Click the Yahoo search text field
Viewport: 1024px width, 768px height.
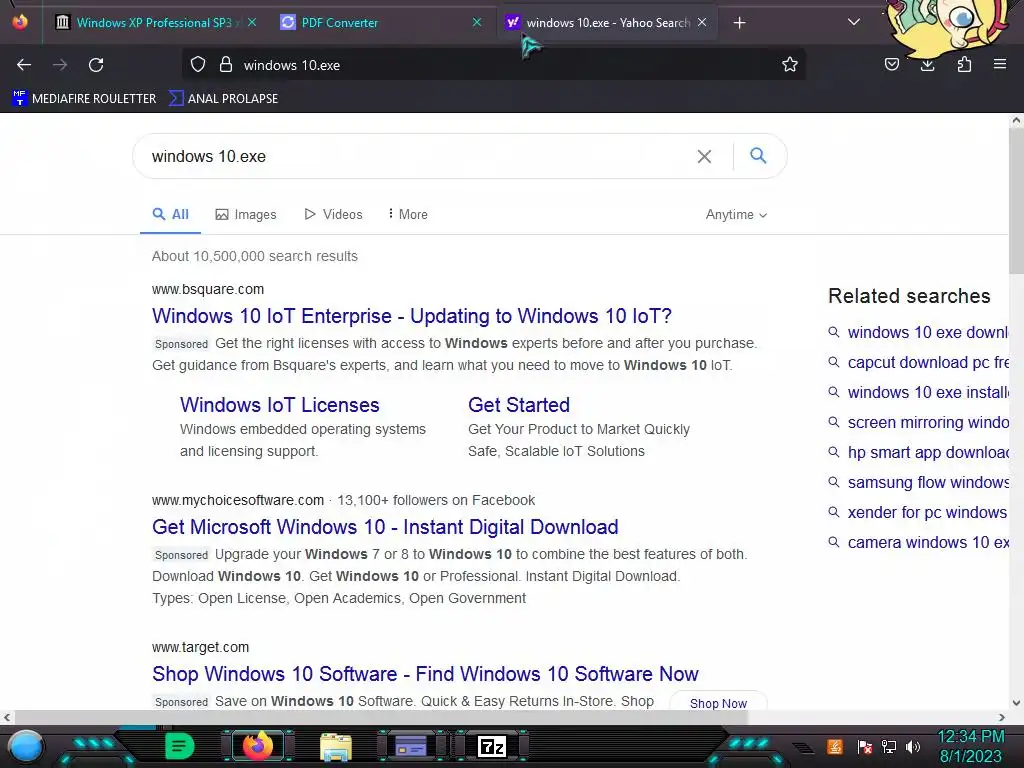pos(418,156)
